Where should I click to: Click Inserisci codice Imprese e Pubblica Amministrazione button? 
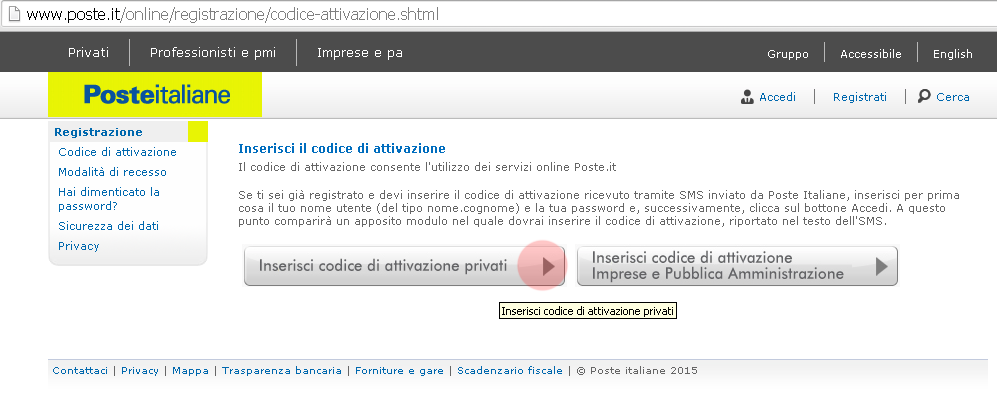[737, 266]
